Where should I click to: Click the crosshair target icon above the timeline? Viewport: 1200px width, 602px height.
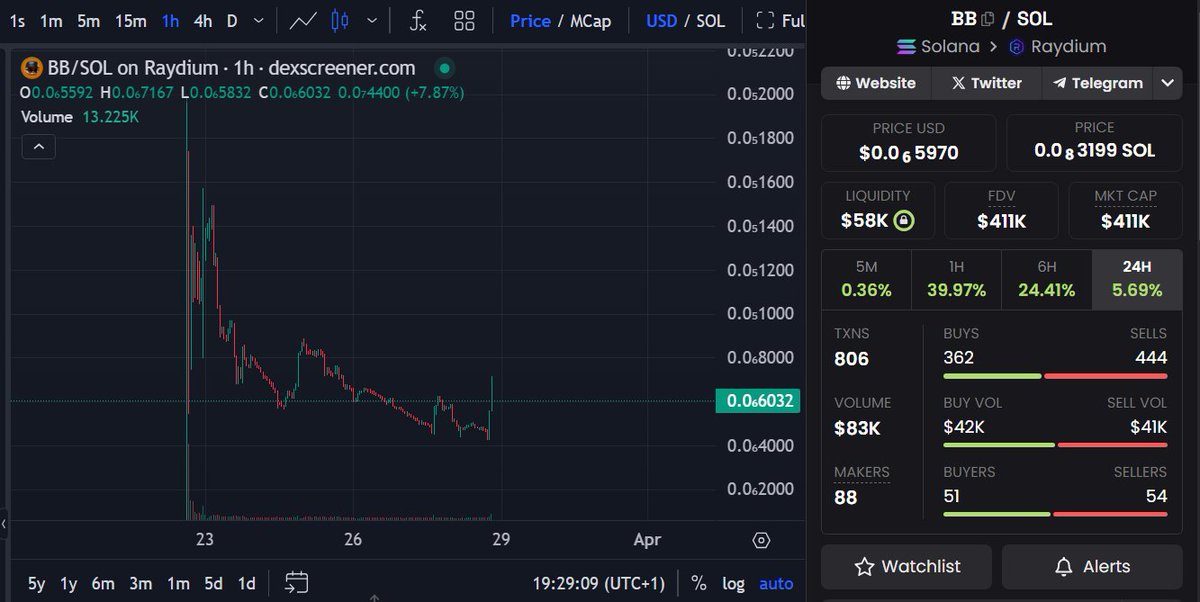761,539
